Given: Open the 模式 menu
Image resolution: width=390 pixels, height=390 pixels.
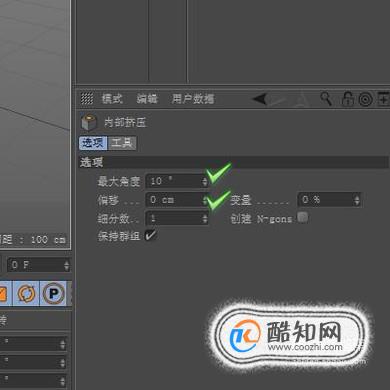Looking at the screenshot, I should [112, 99].
